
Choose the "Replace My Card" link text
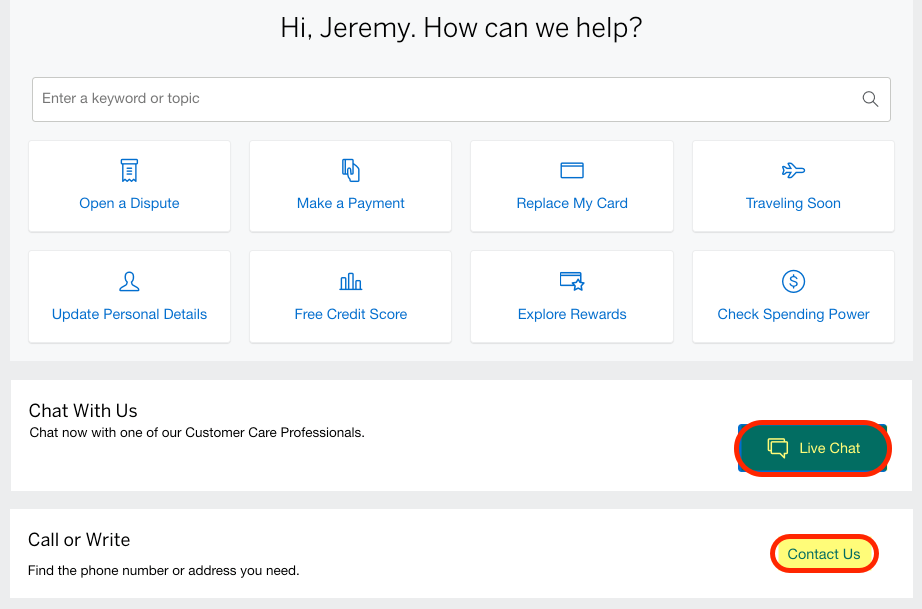[x=572, y=203]
